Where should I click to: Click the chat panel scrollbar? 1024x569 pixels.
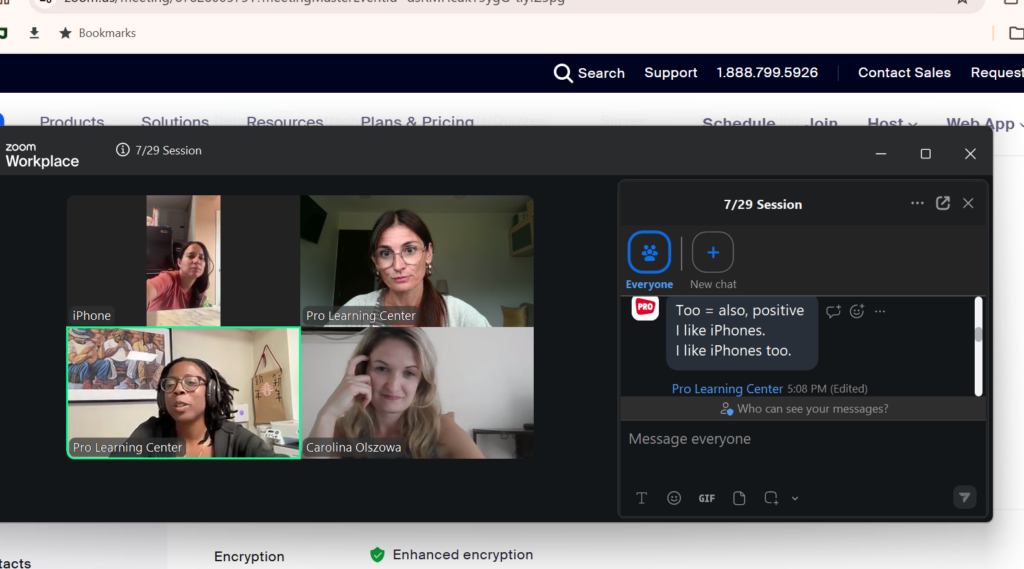pos(978,346)
